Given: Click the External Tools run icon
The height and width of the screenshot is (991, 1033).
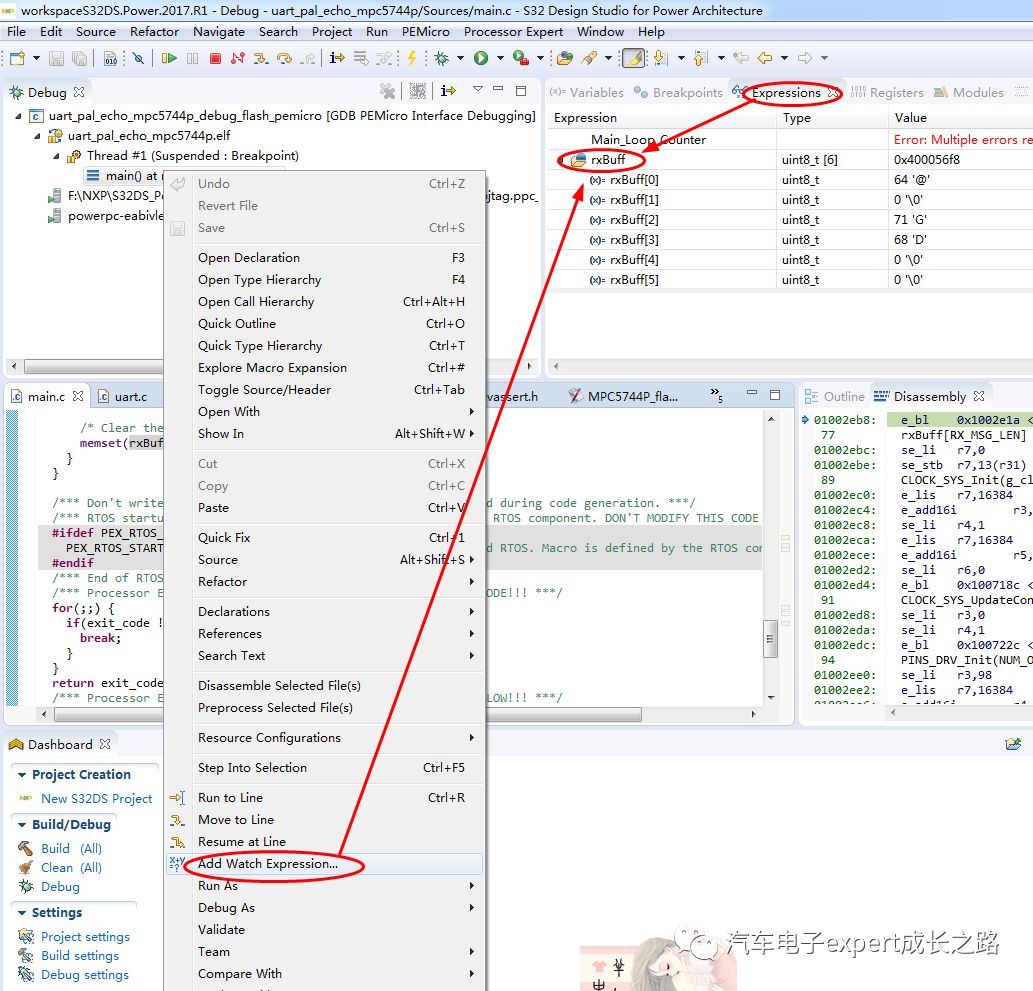Looking at the screenshot, I should coord(520,58).
